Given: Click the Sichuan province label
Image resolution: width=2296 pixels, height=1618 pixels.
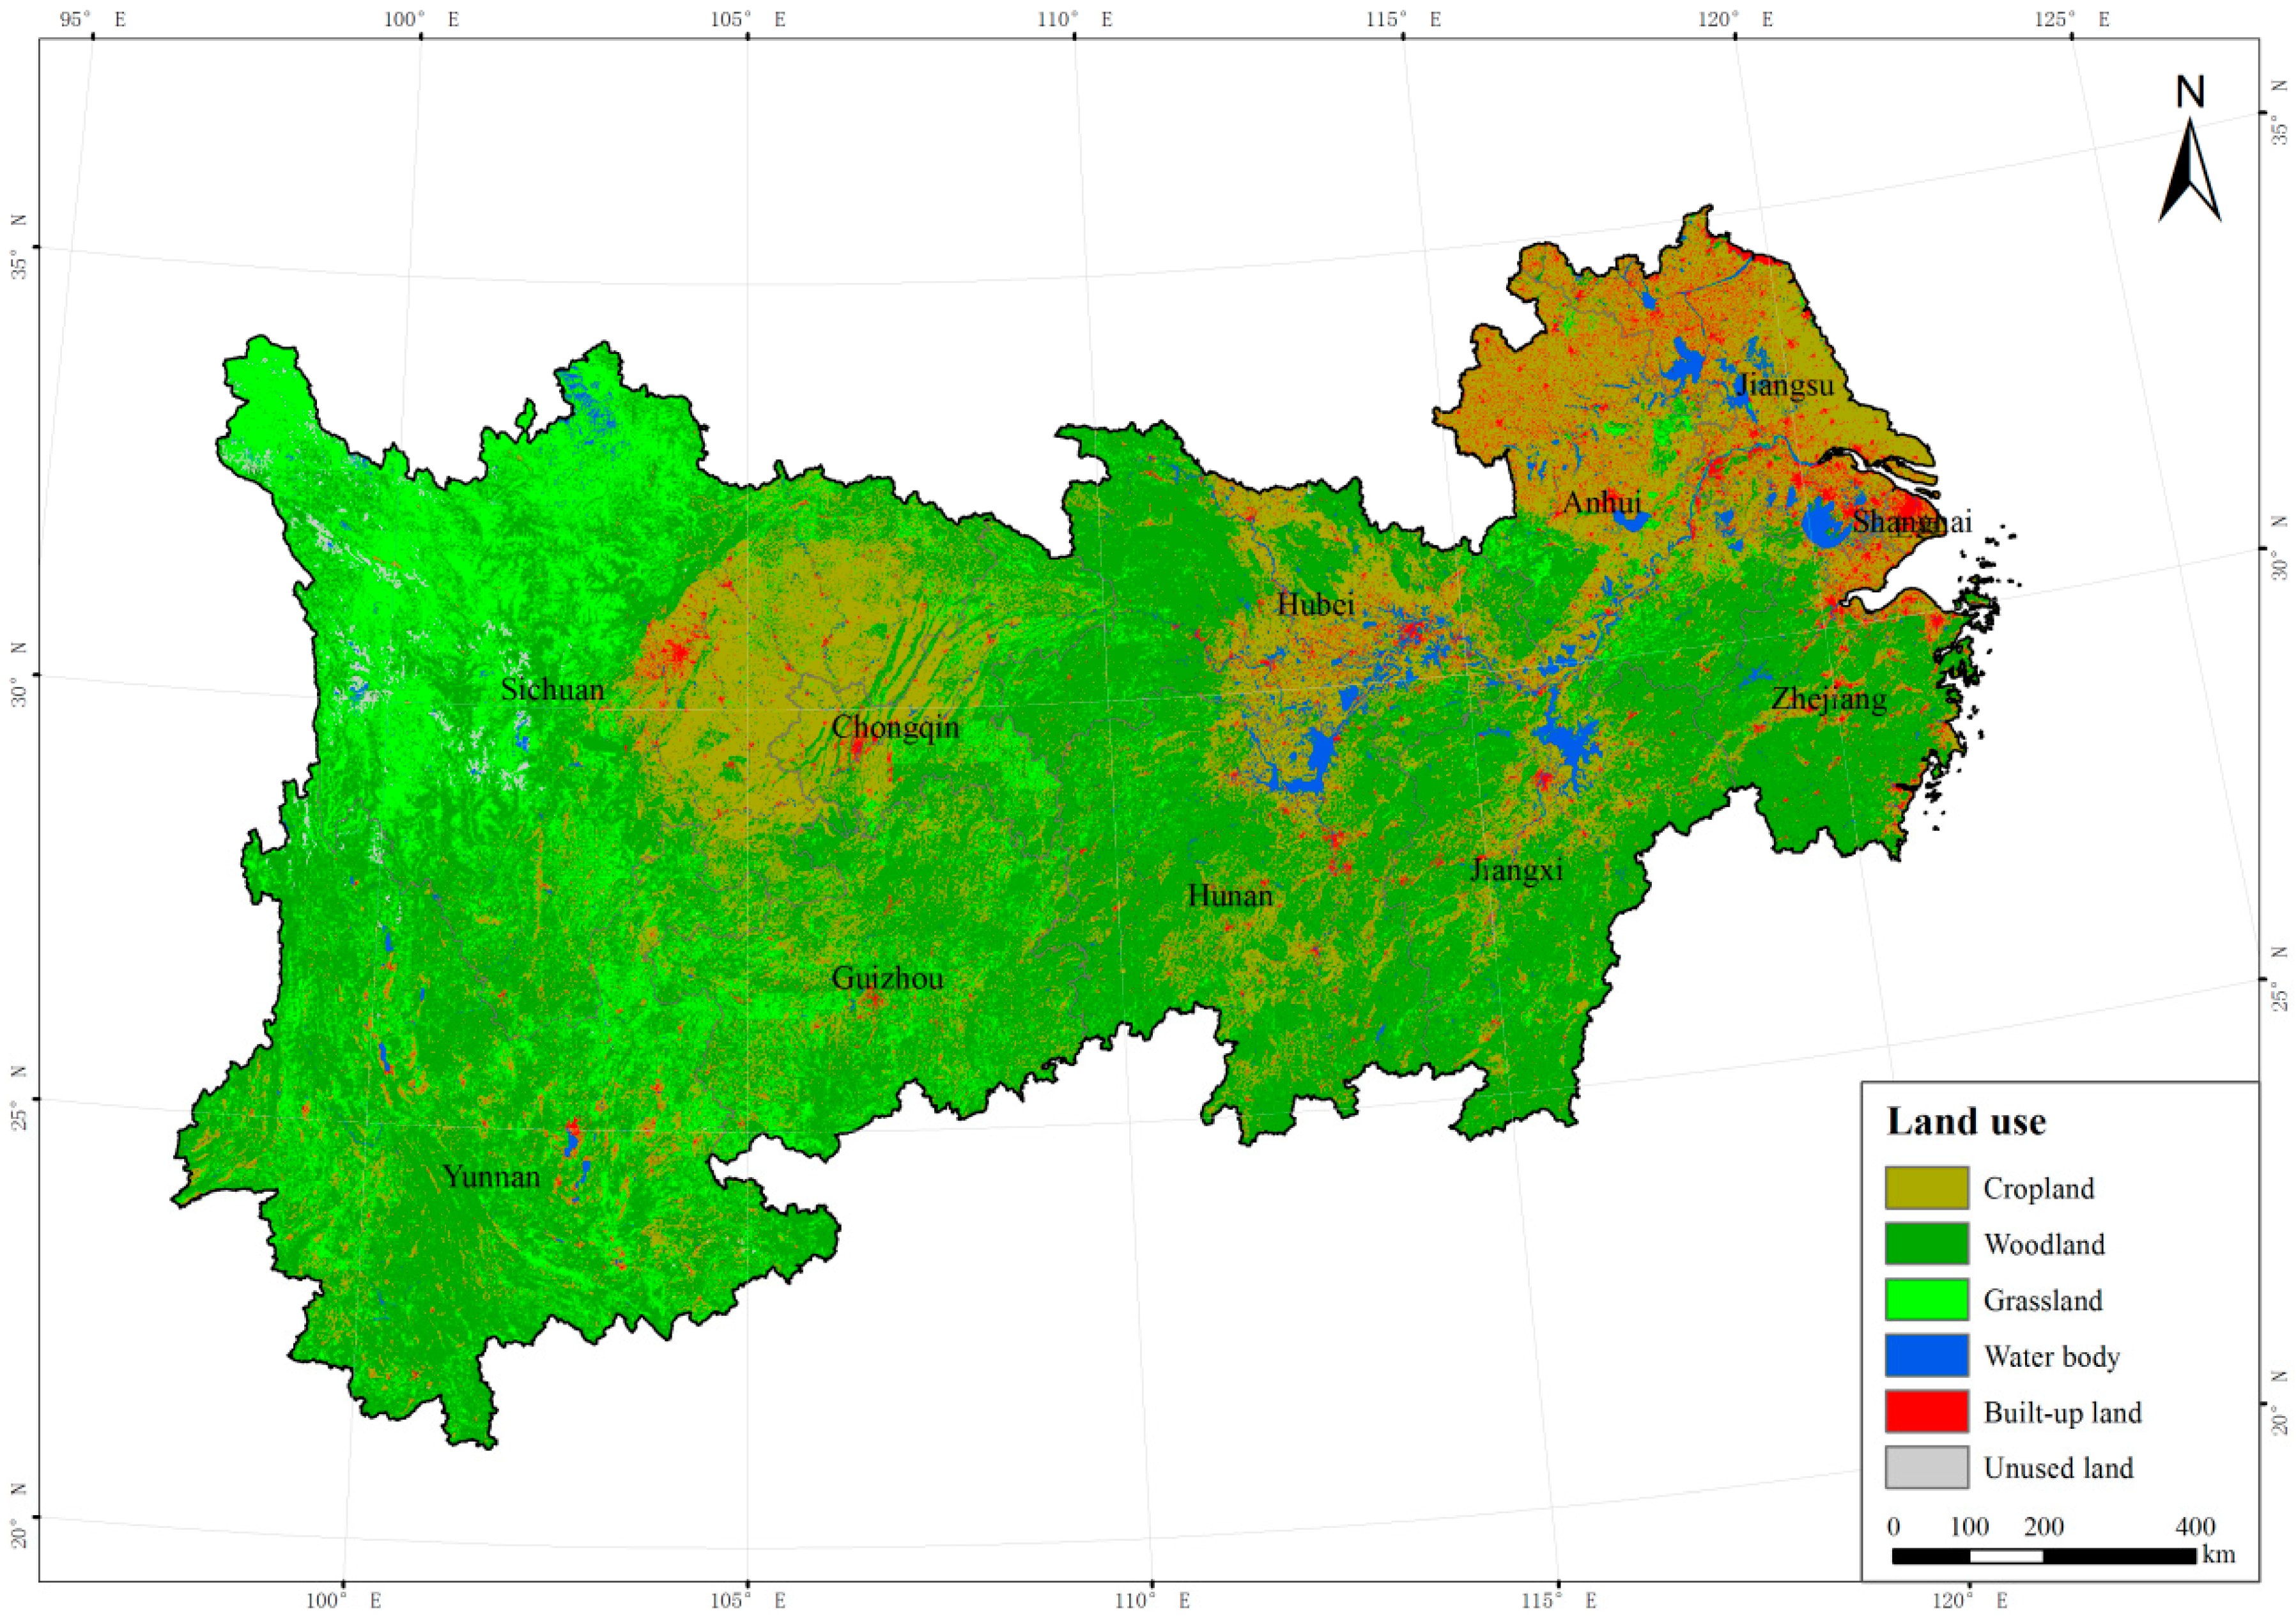Looking at the screenshot, I should tap(552, 690).
